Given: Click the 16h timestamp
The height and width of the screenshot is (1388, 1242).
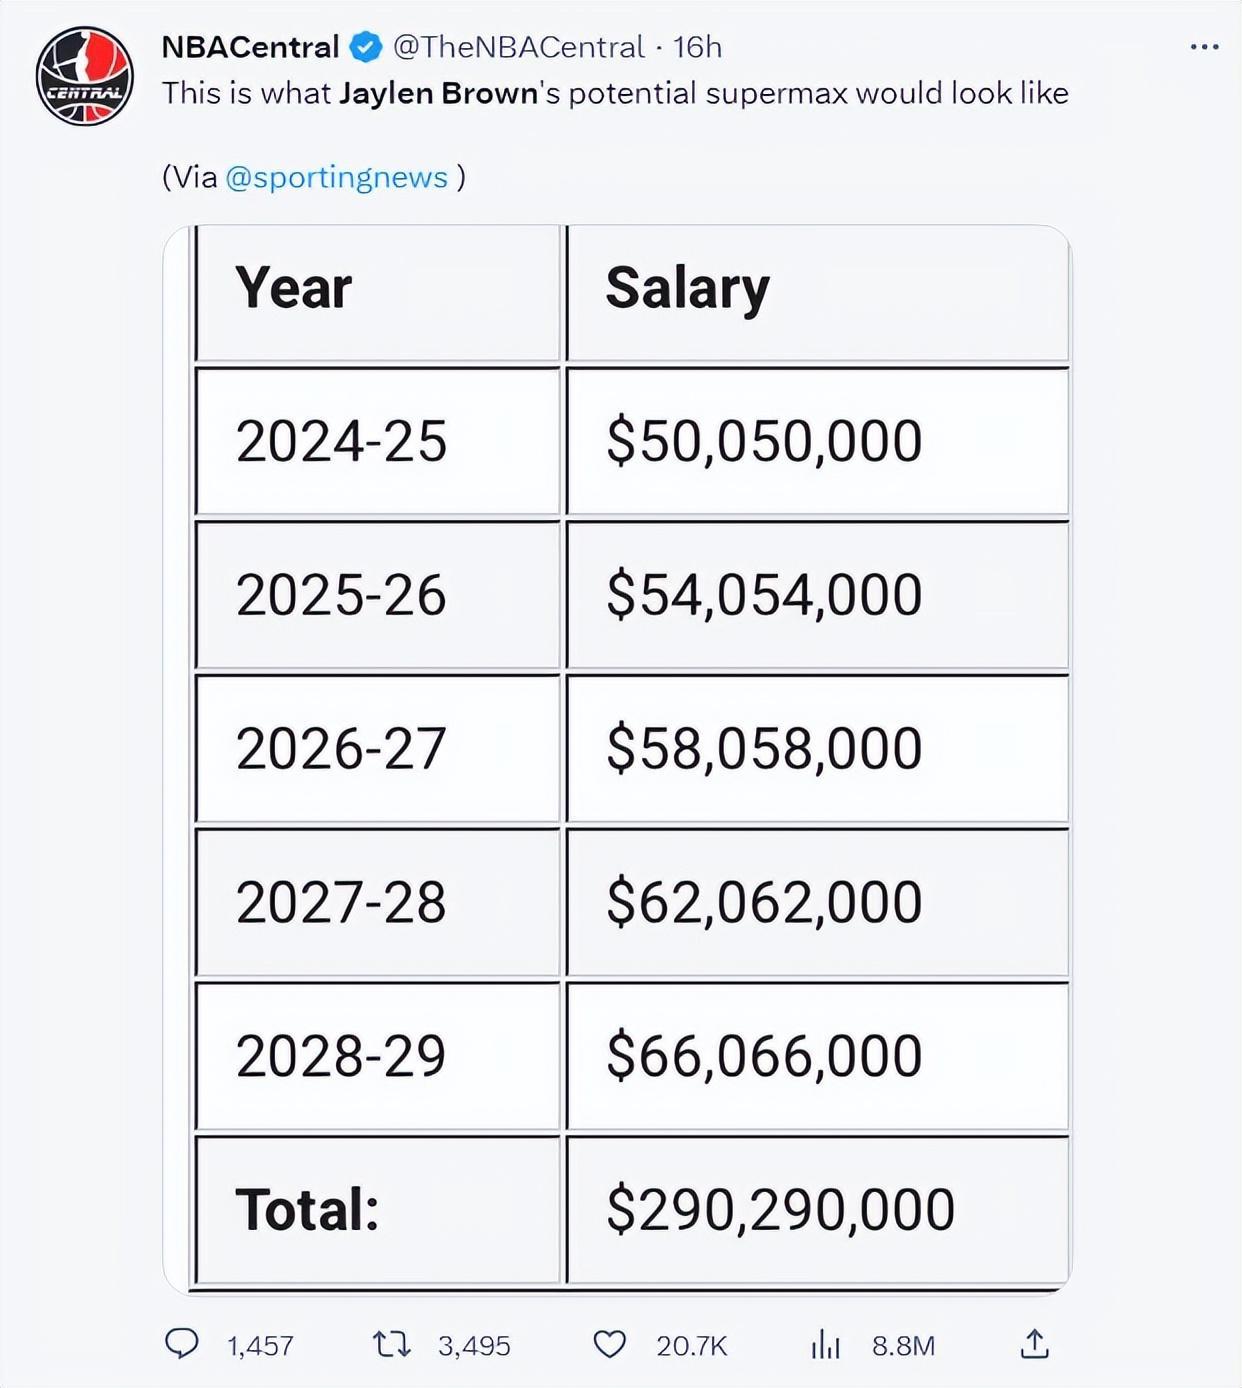Looking at the screenshot, I should click(x=697, y=47).
